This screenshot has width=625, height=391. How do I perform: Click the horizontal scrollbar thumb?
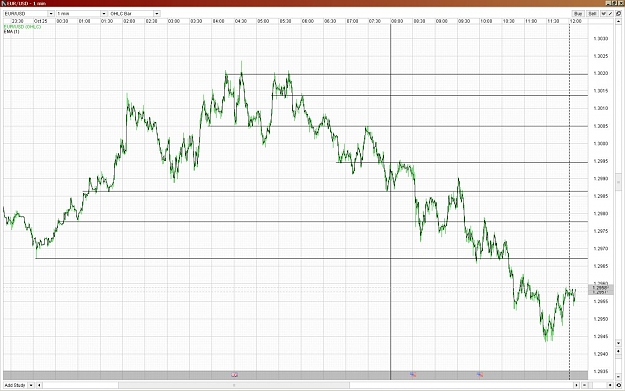tap(234, 385)
